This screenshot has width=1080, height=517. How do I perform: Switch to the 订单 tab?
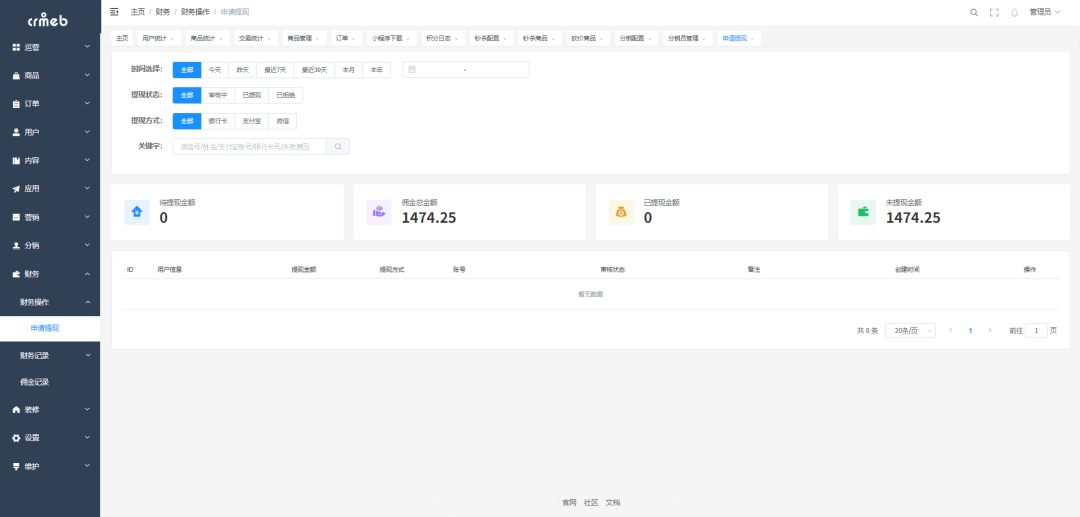coord(345,38)
